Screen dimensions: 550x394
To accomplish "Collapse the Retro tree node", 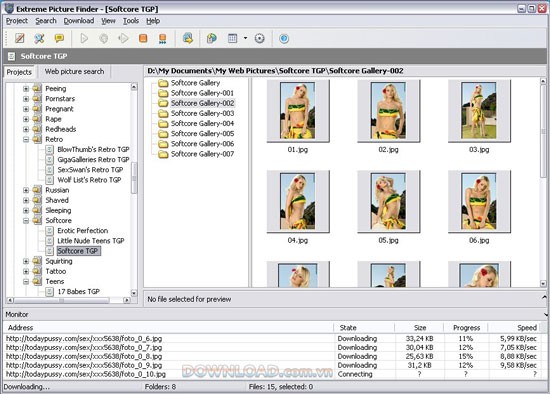I will 26,140.
